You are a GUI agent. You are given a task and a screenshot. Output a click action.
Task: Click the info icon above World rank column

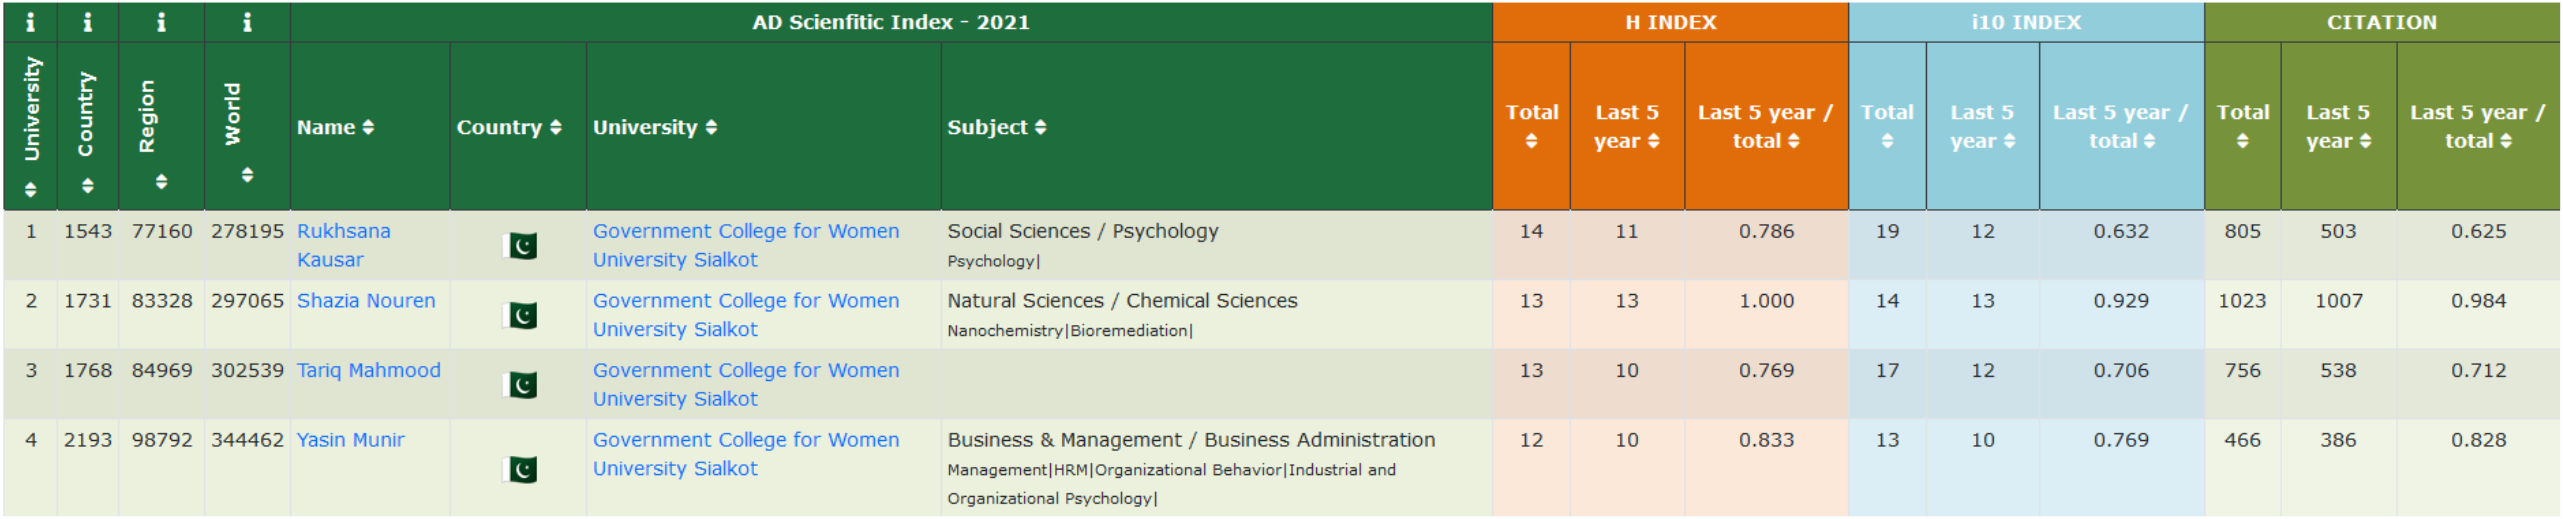pyautogui.click(x=247, y=22)
